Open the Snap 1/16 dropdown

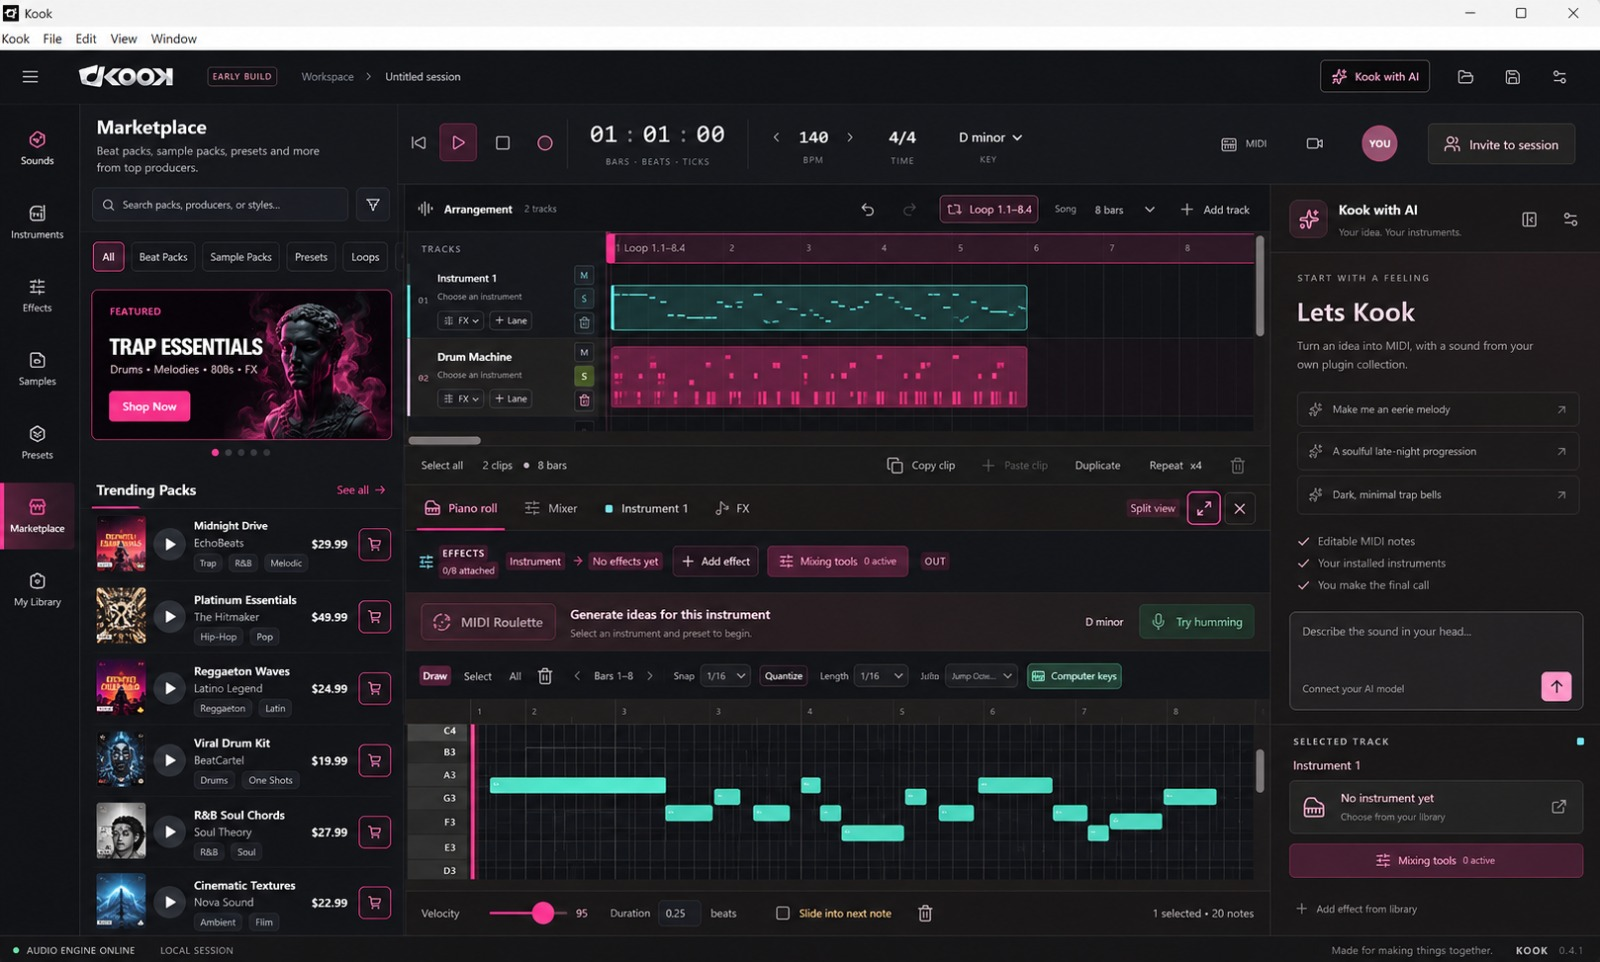pyautogui.click(x=726, y=676)
